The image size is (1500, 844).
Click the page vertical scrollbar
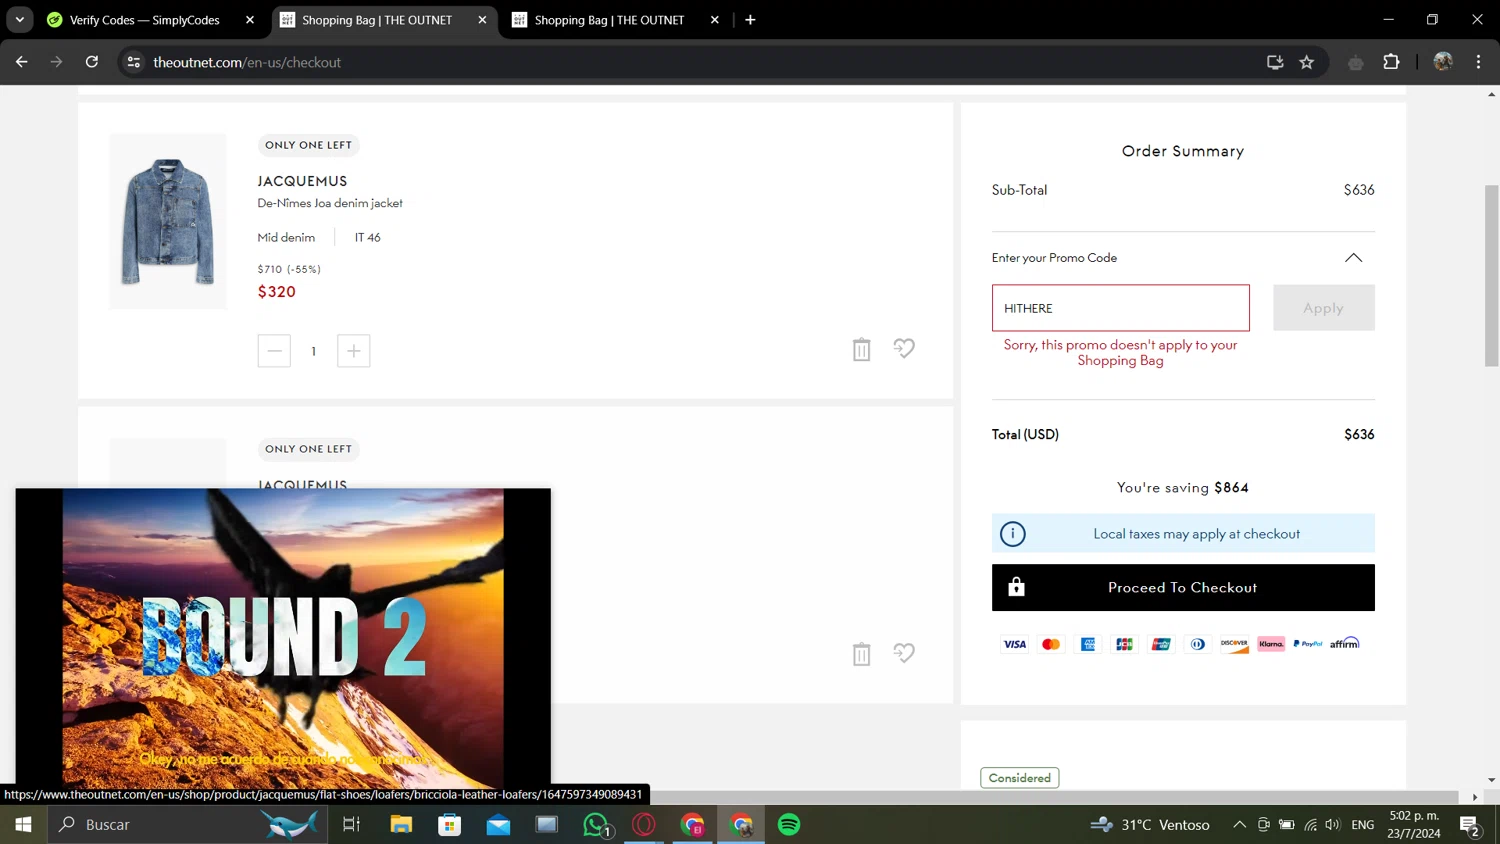(1491, 275)
